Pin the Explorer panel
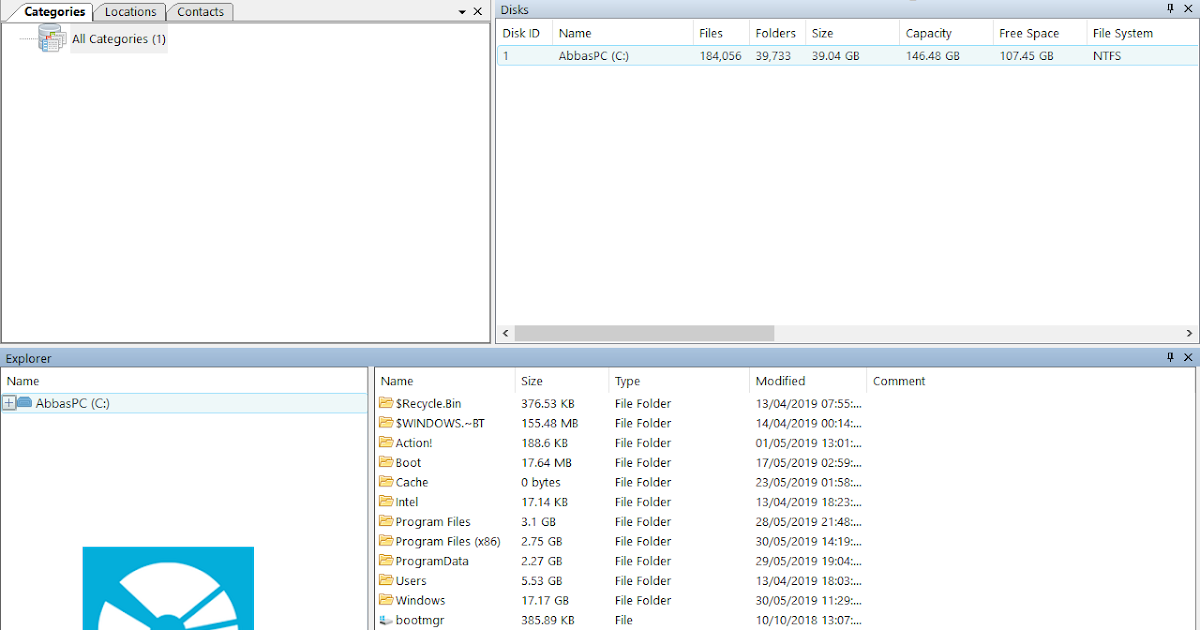This screenshot has width=1200, height=630. [1171, 357]
